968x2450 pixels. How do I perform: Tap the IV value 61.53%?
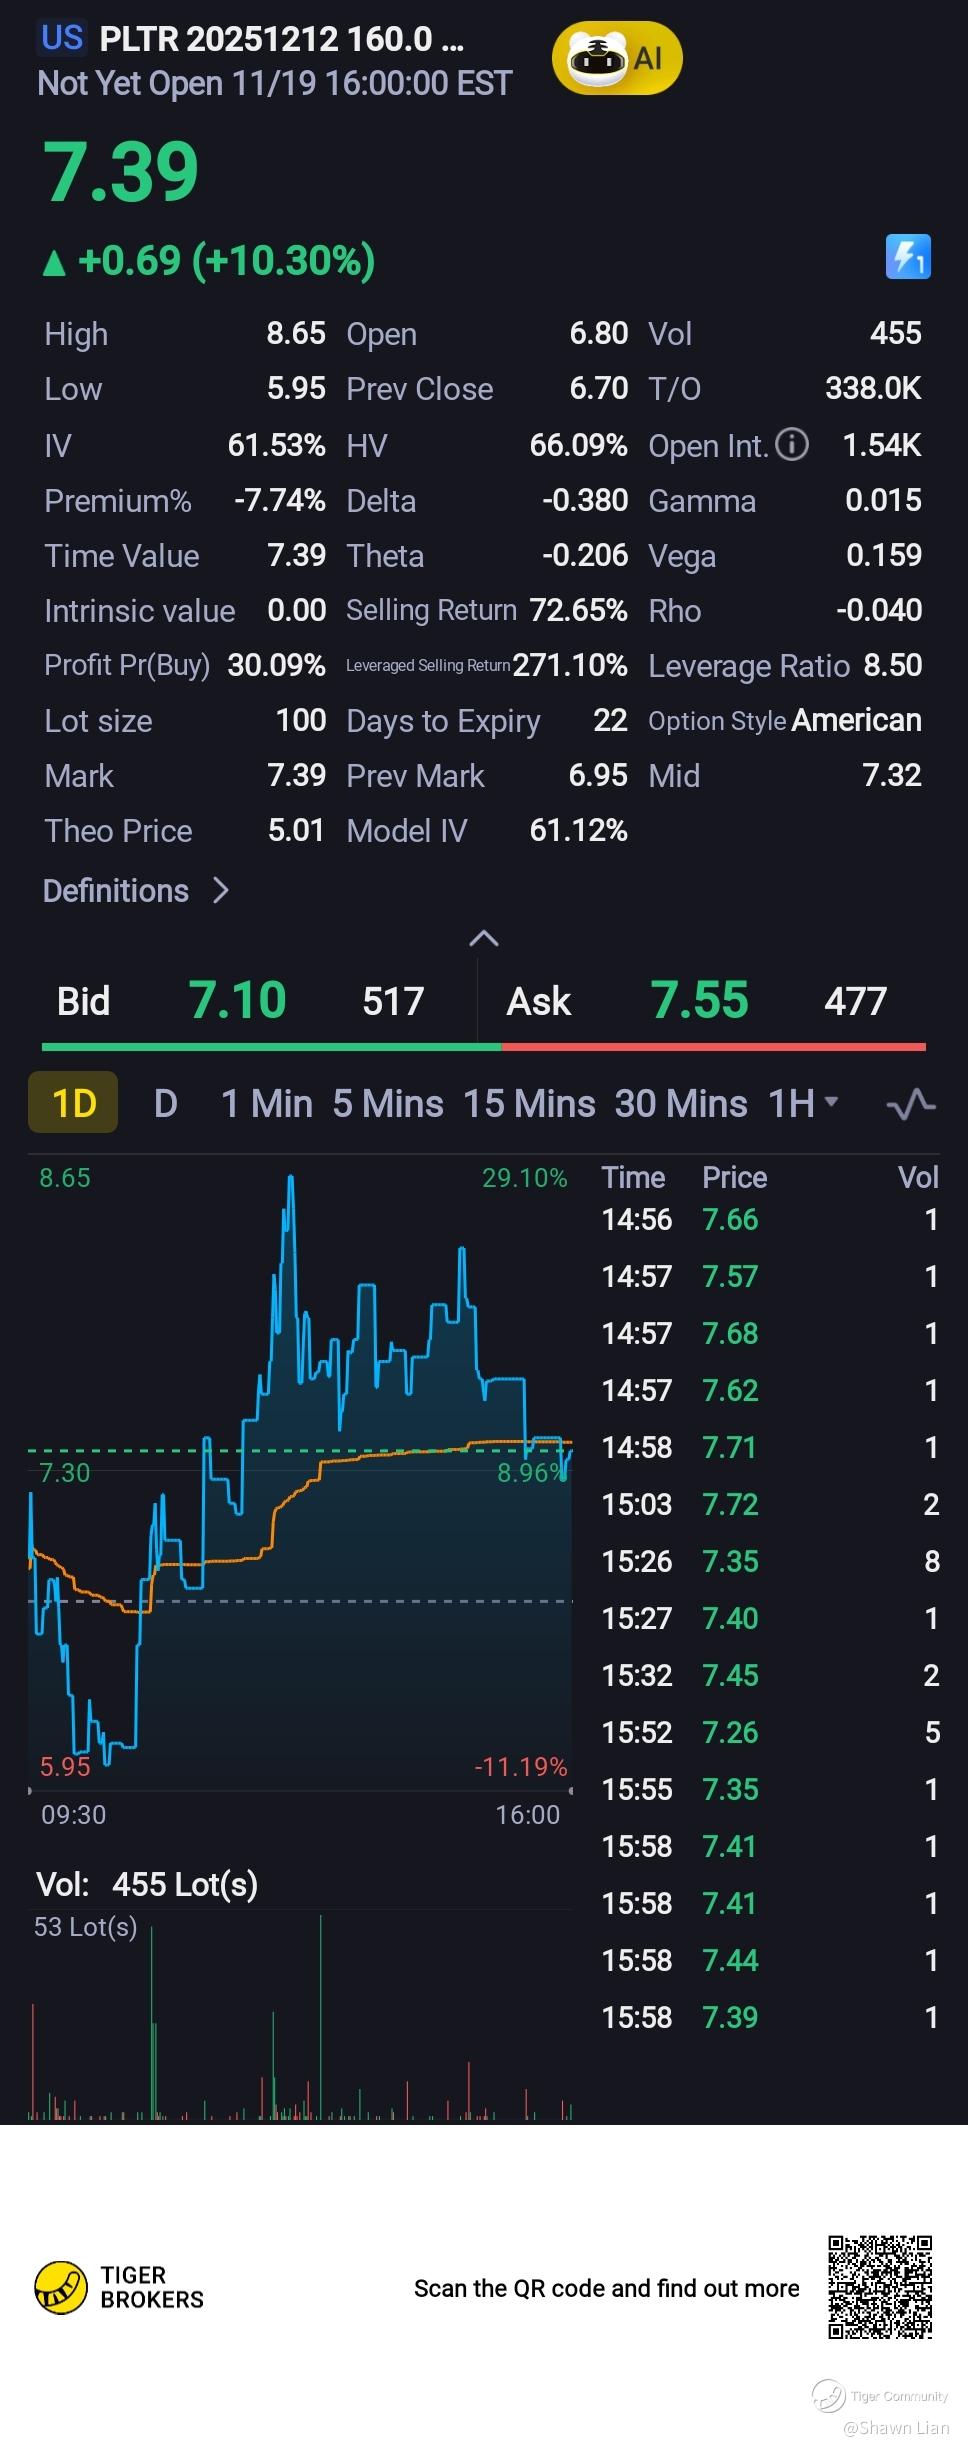(x=277, y=445)
